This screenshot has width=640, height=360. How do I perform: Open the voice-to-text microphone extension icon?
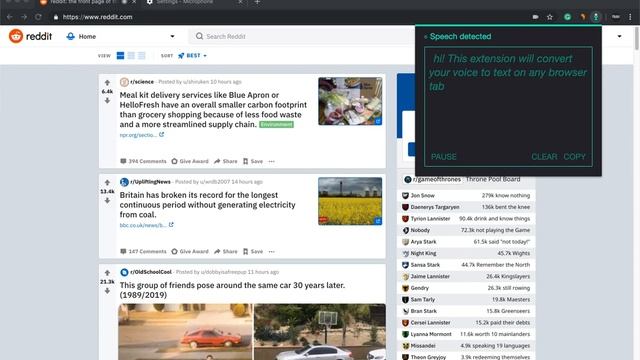click(596, 17)
